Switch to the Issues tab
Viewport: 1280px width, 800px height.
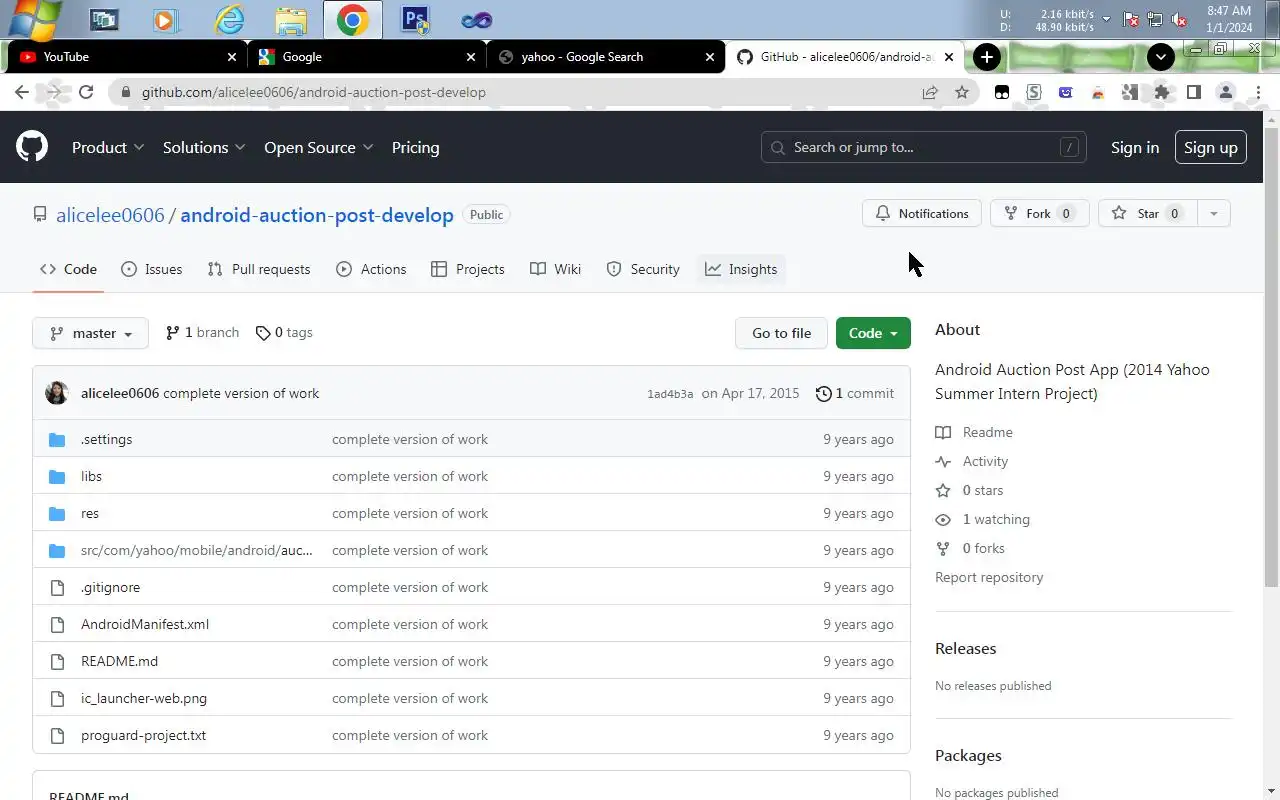(151, 269)
